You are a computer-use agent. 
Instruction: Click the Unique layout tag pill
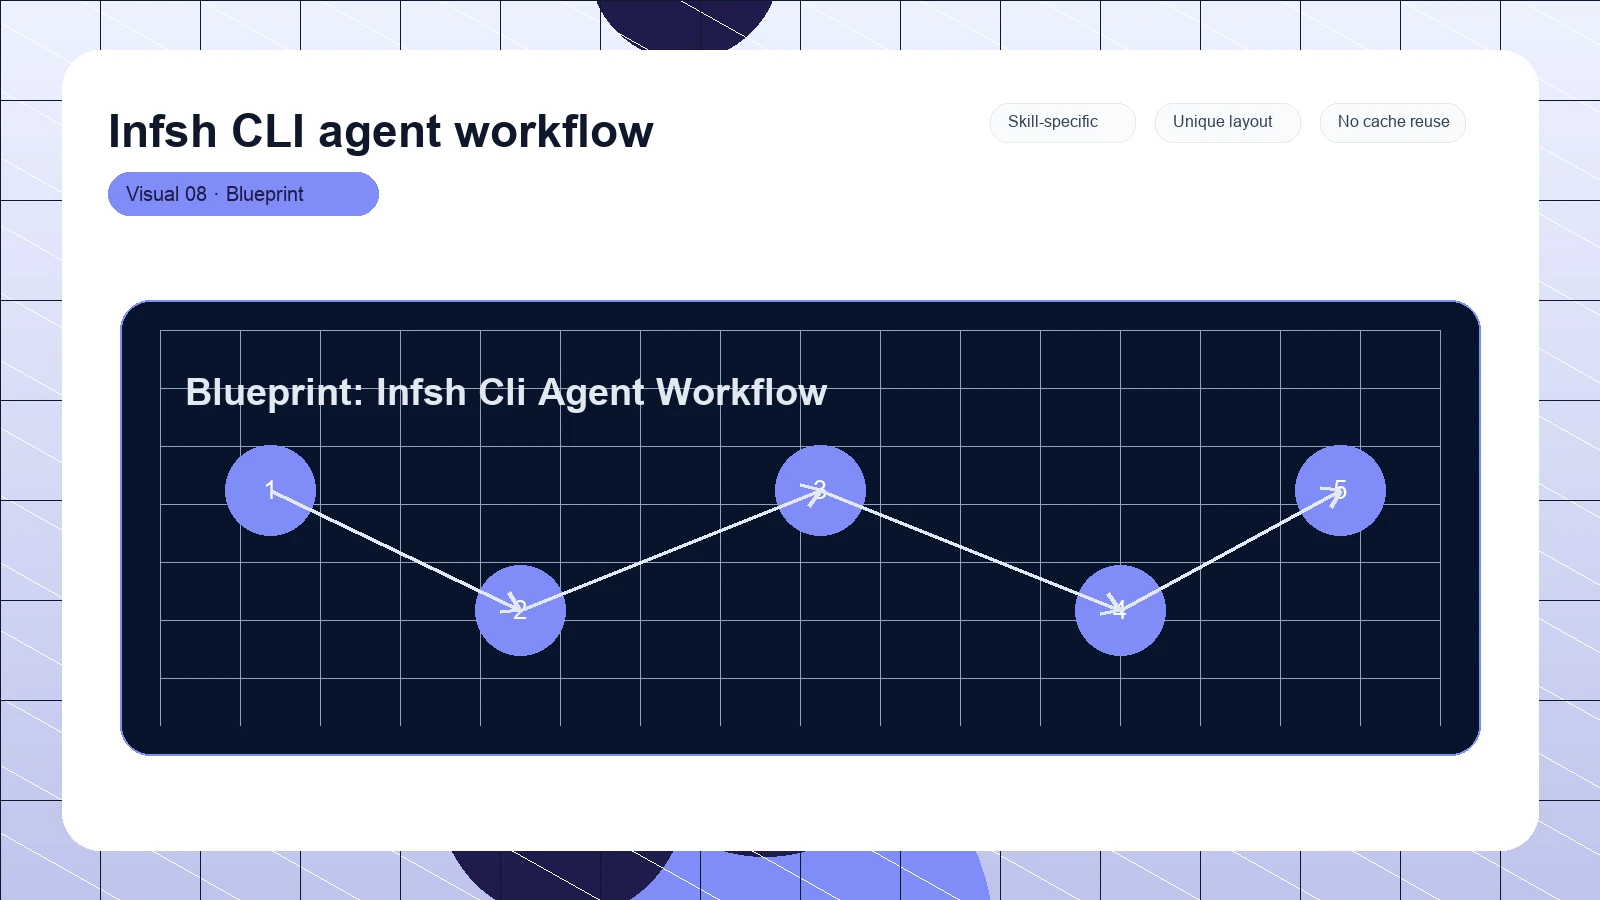point(1227,122)
